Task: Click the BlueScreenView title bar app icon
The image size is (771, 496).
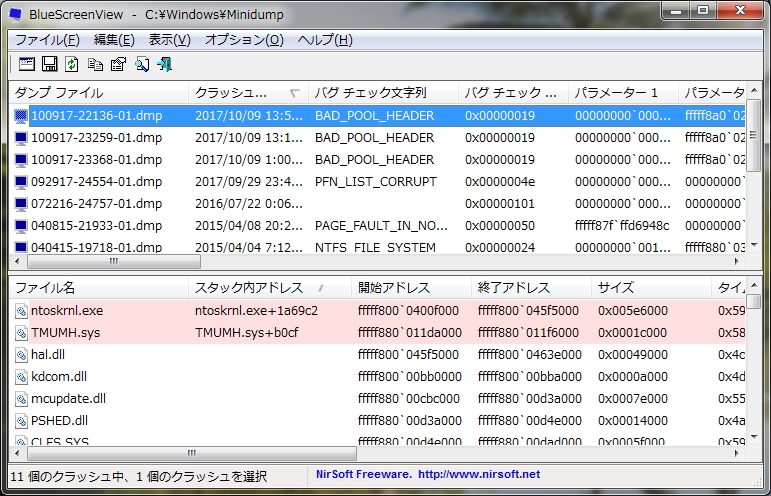Action: [16, 14]
